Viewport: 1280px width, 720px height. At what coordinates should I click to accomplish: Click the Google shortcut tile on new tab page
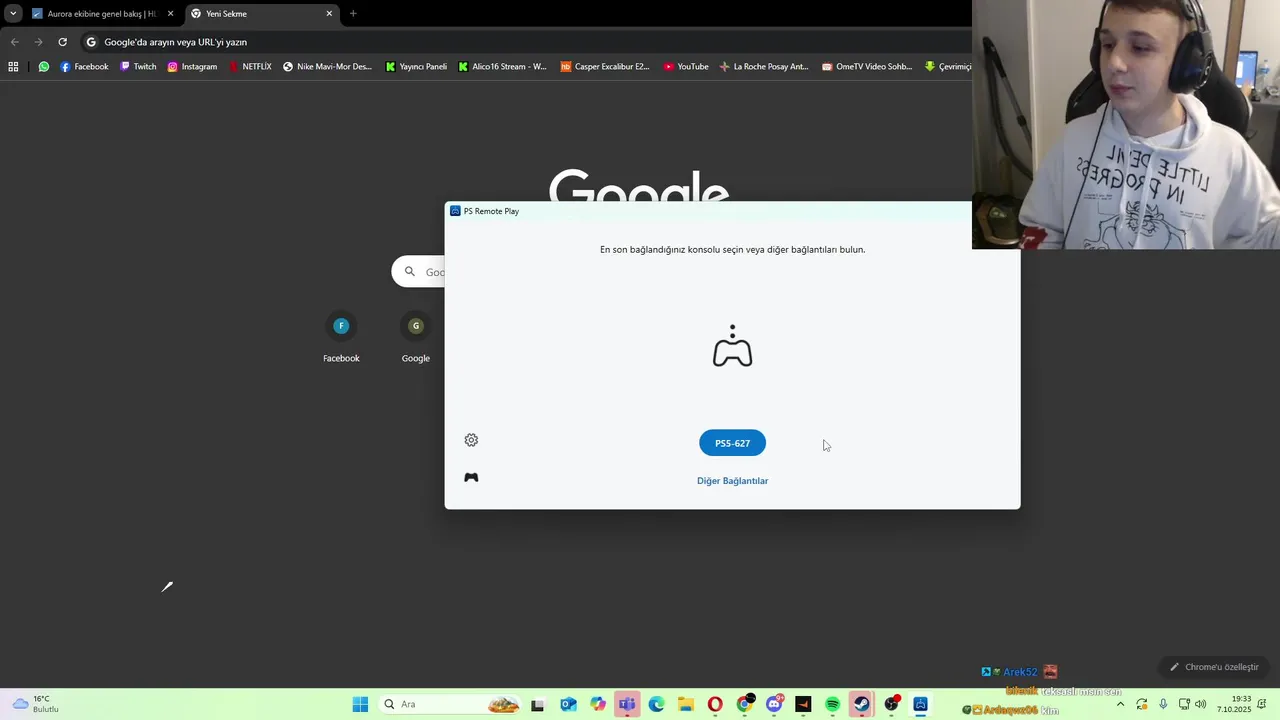click(x=416, y=338)
